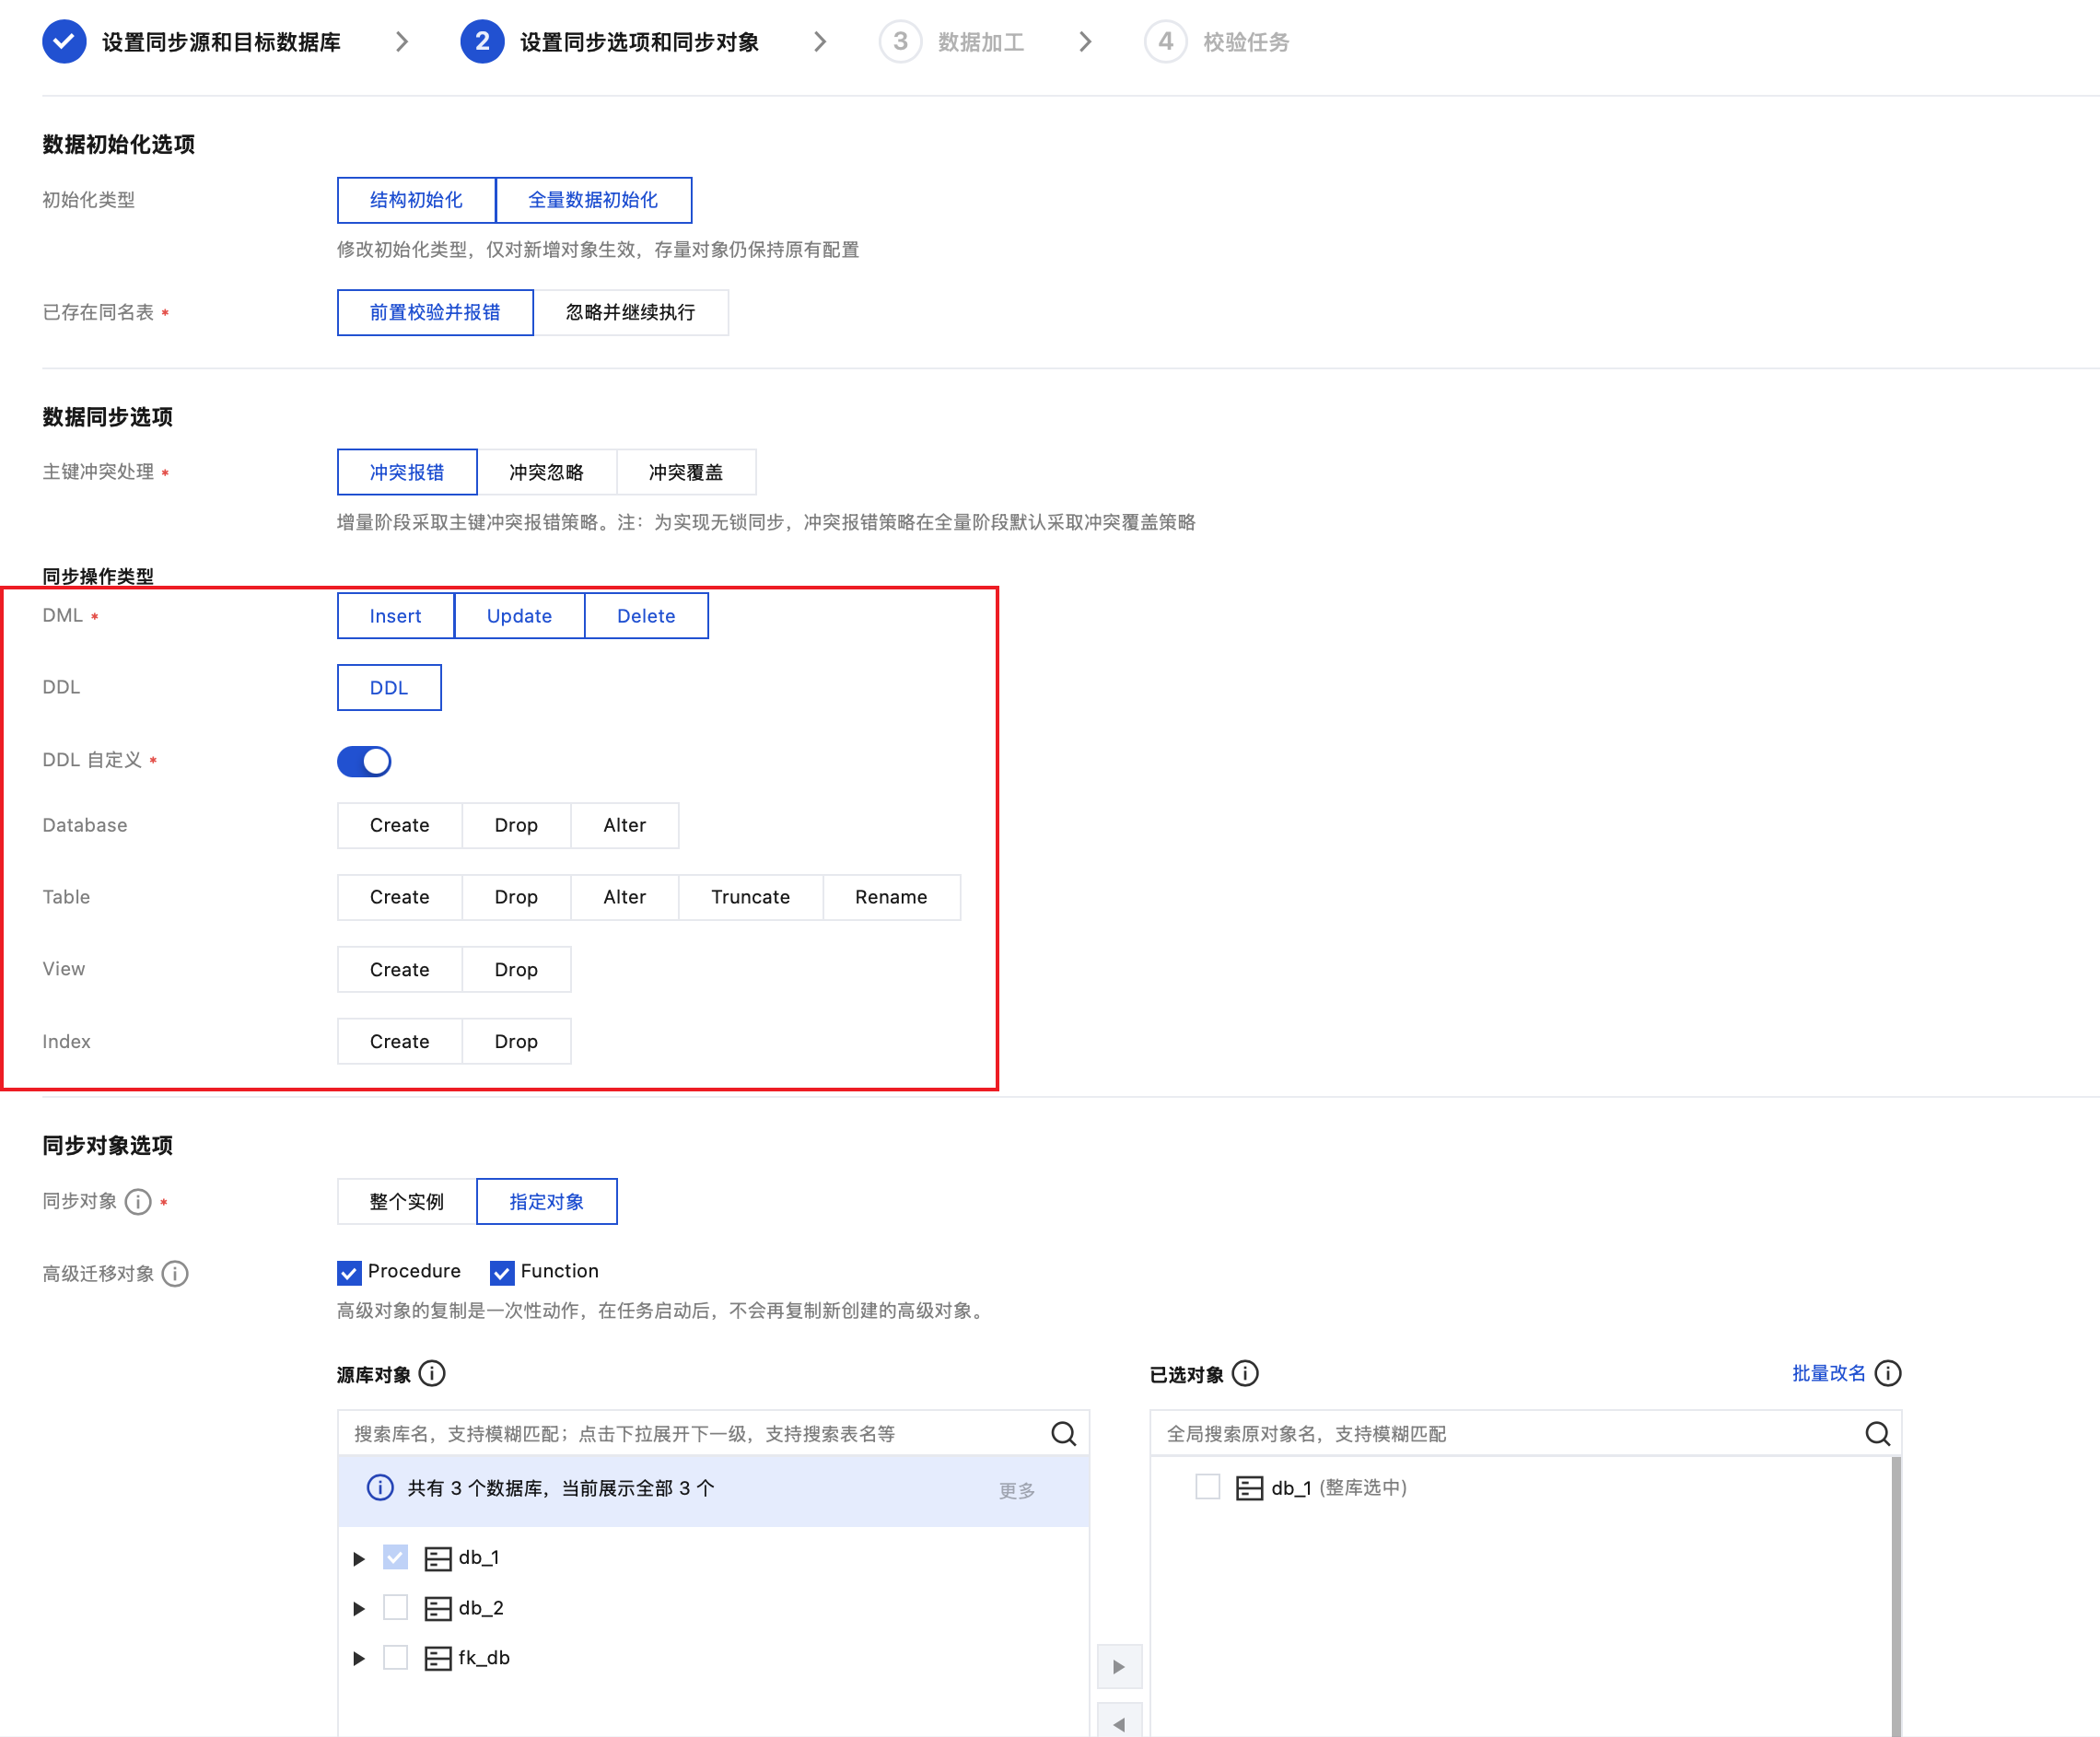The image size is (2100, 1737).
Task: Click right arrow to move objects to selected
Action: (1119, 1666)
